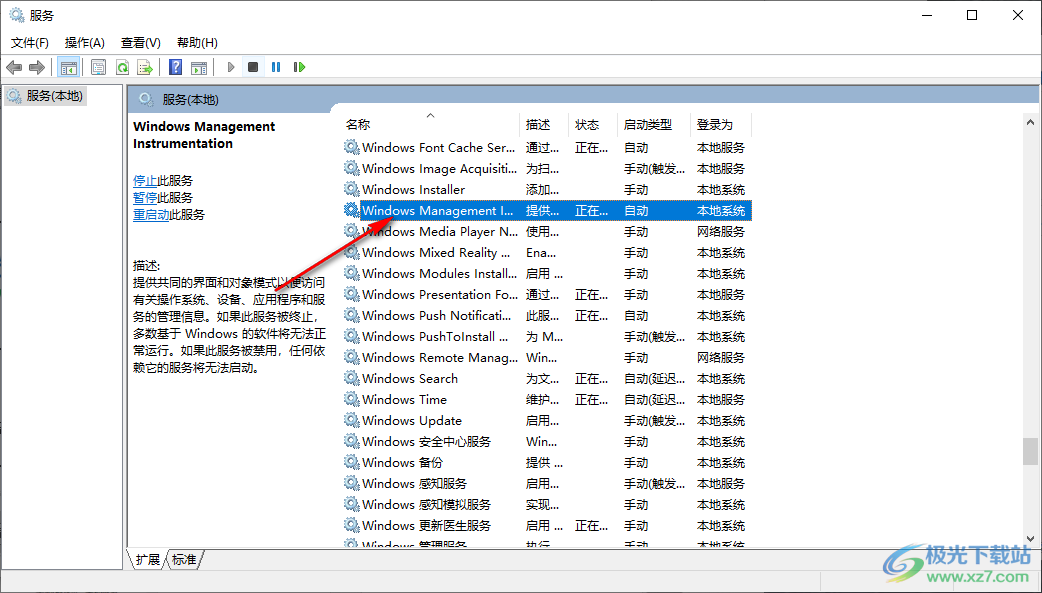Viewport: 1042px width, 593px height.
Task: Select Windows Media Player Network service
Action: click(x=548, y=231)
